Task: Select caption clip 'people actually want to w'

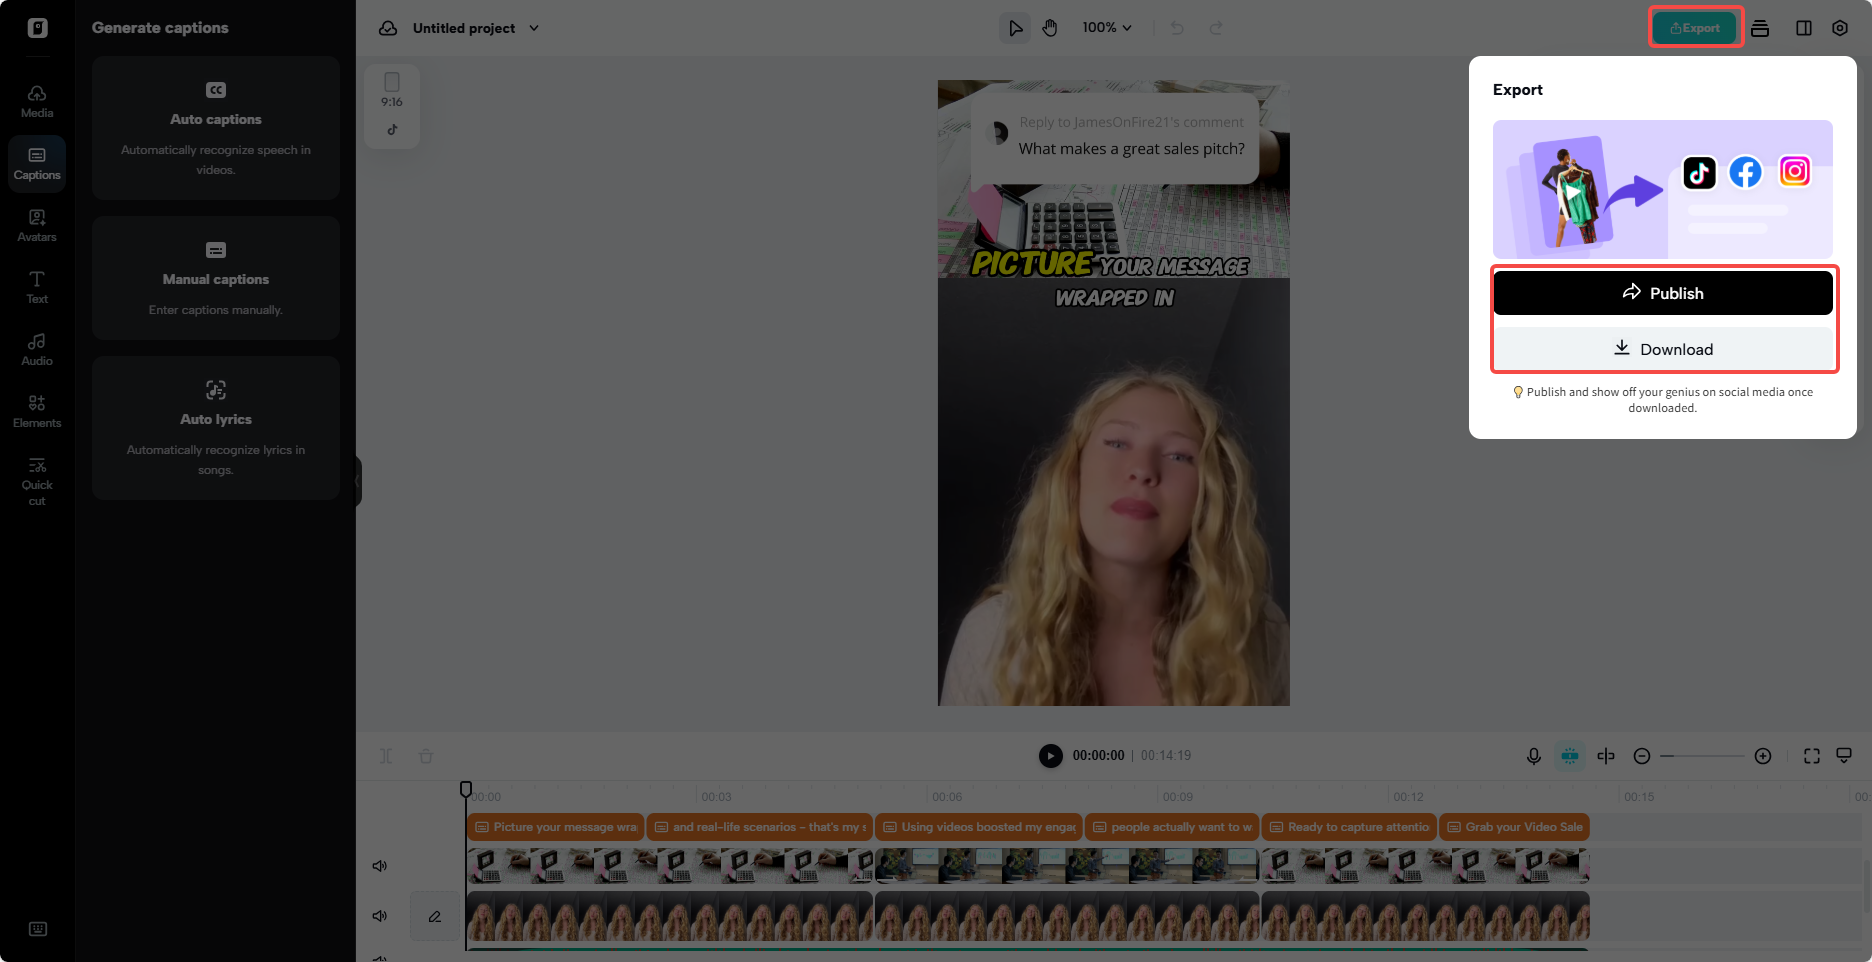Action: 1172,827
